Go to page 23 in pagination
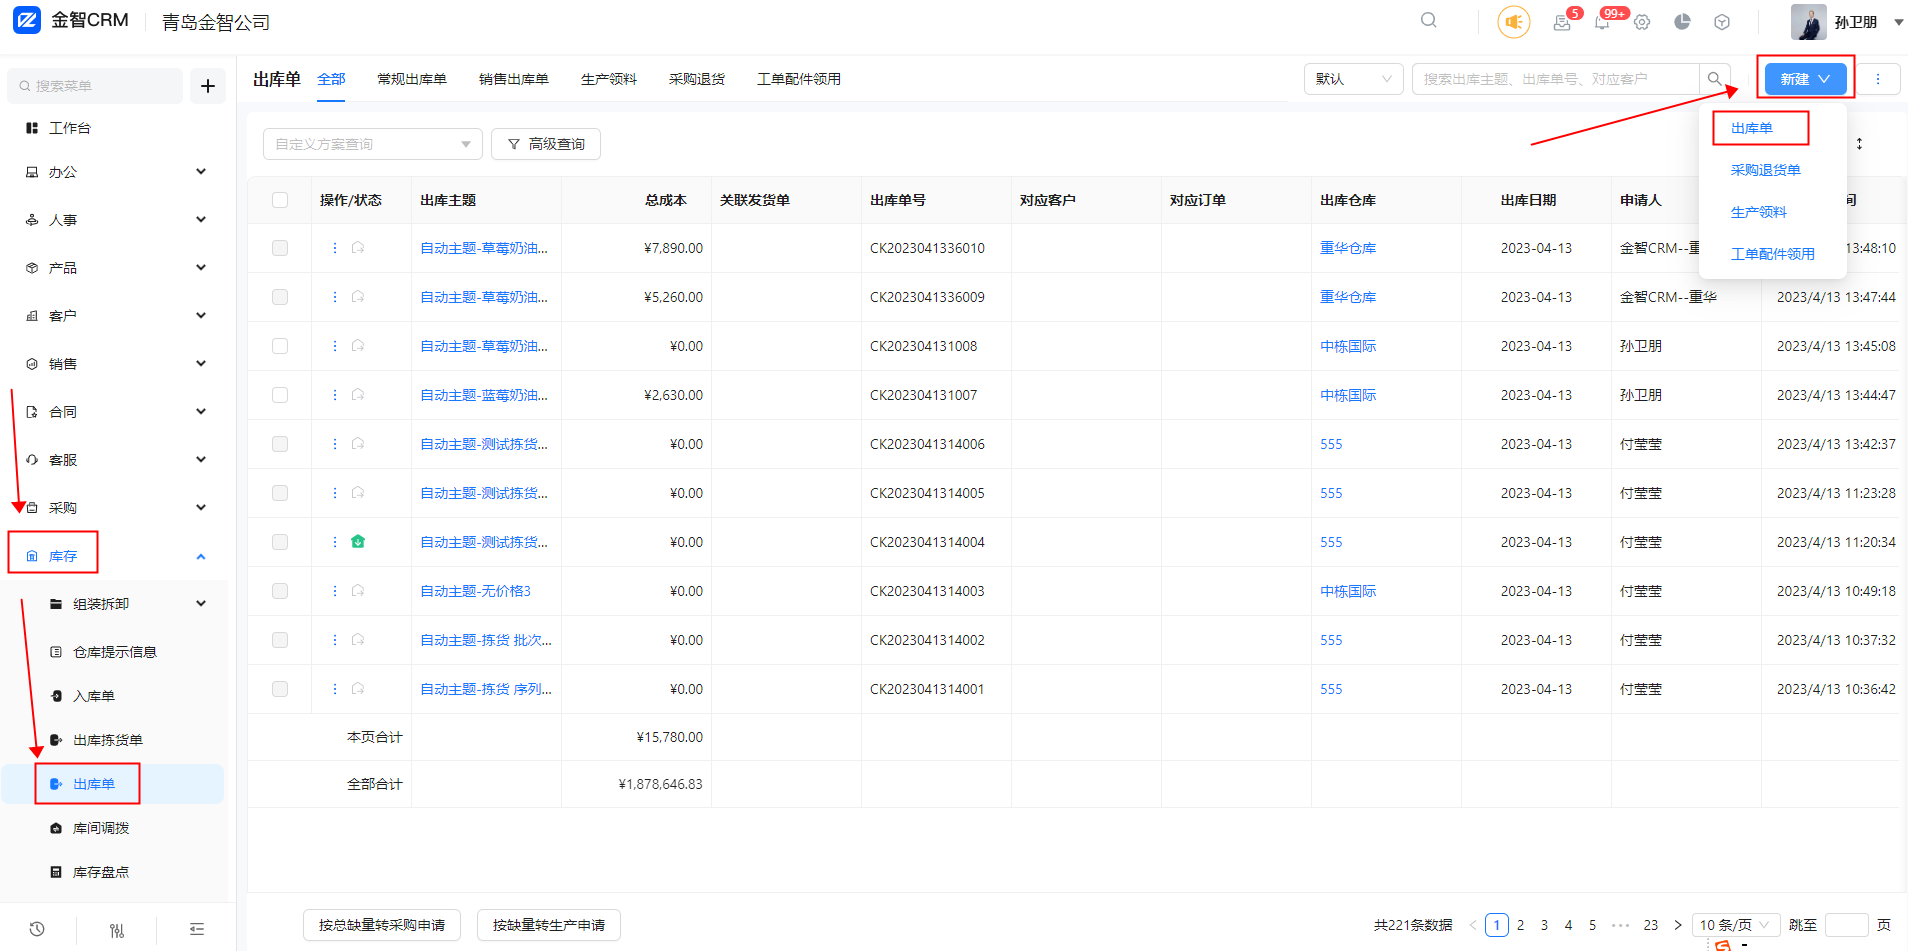The height and width of the screenshot is (951, 1908). (x=1651, y=925)
